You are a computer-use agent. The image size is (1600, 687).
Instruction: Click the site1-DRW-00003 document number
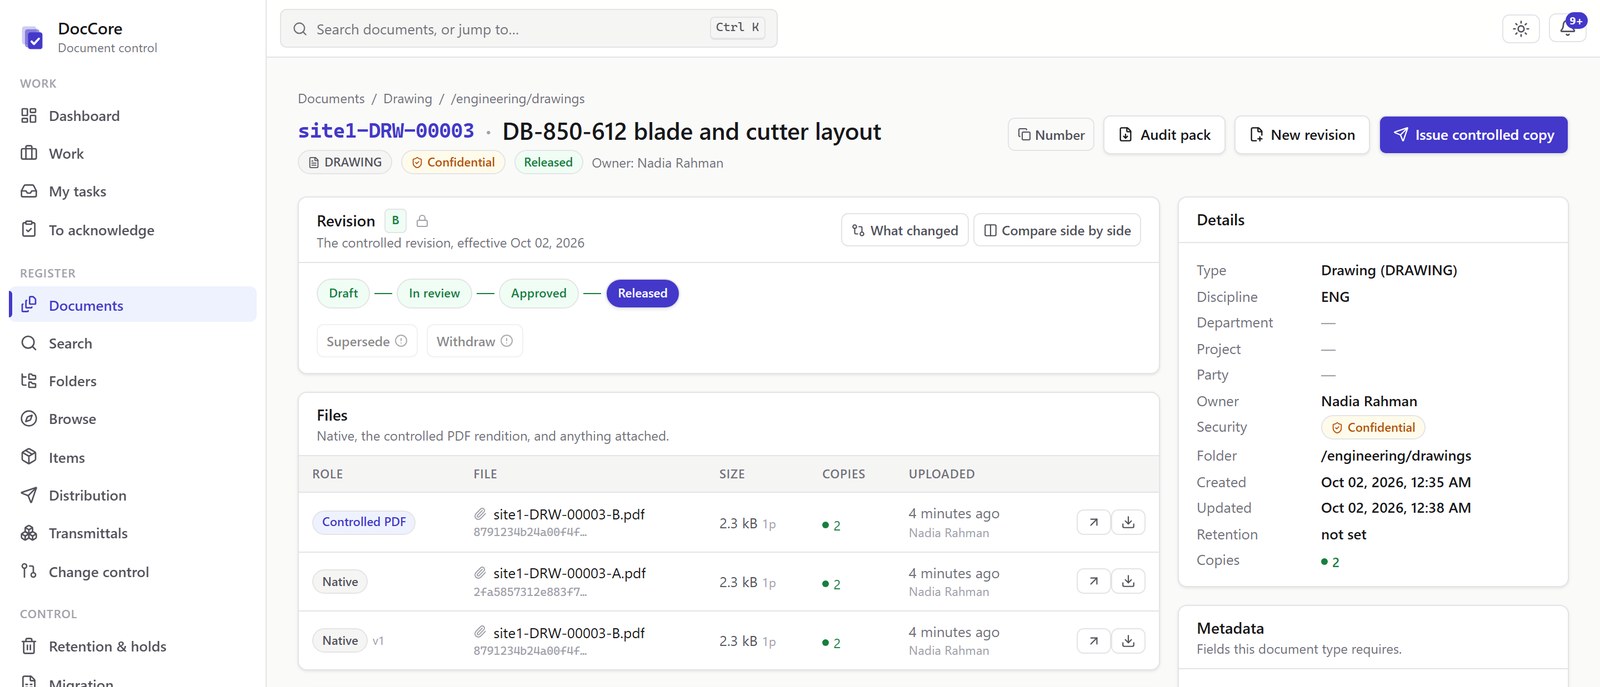[x=386, y=131]
